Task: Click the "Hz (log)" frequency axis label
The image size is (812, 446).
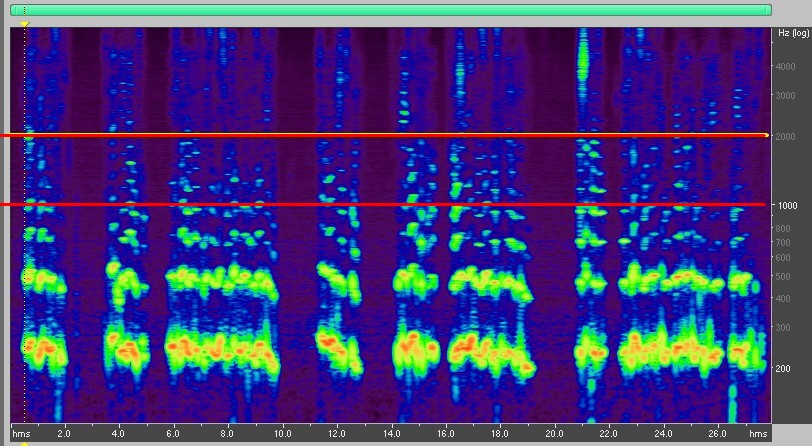Action: (793, 33)
